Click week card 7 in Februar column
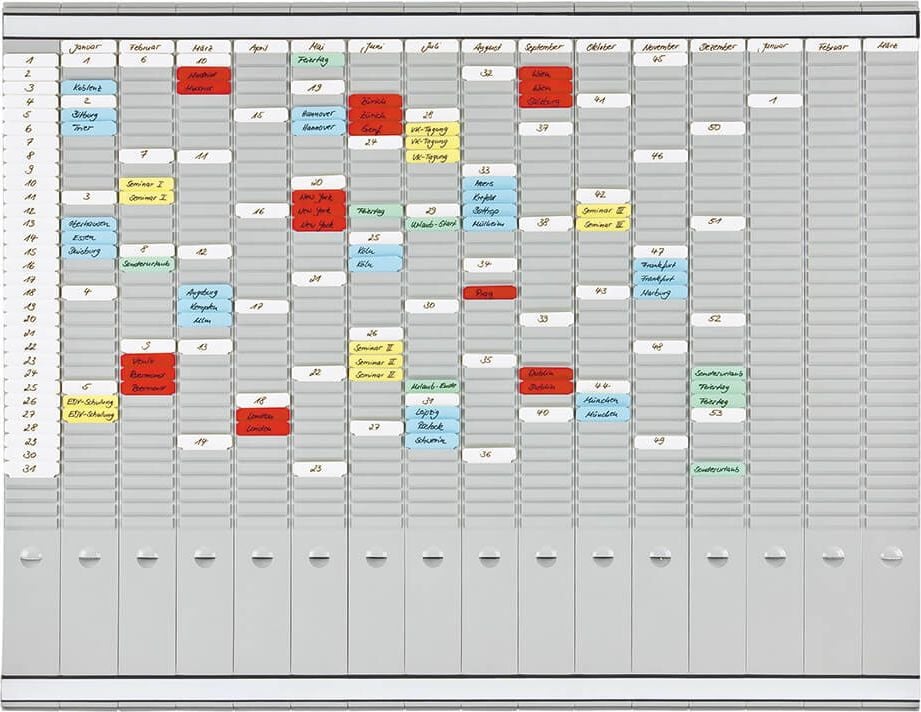The height and width of the screenshot is (712, 921). click(147, 156)
